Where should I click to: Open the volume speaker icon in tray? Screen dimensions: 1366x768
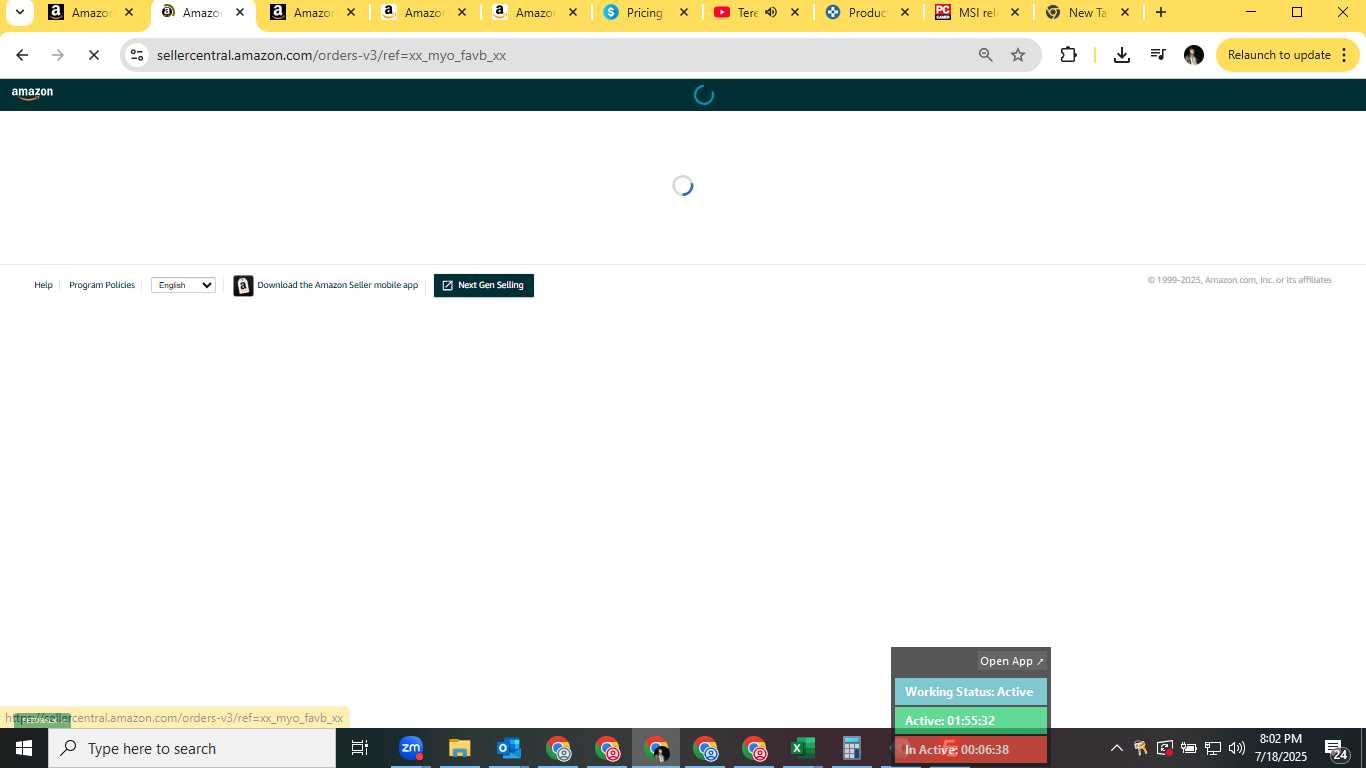(x=1237, y=748)
